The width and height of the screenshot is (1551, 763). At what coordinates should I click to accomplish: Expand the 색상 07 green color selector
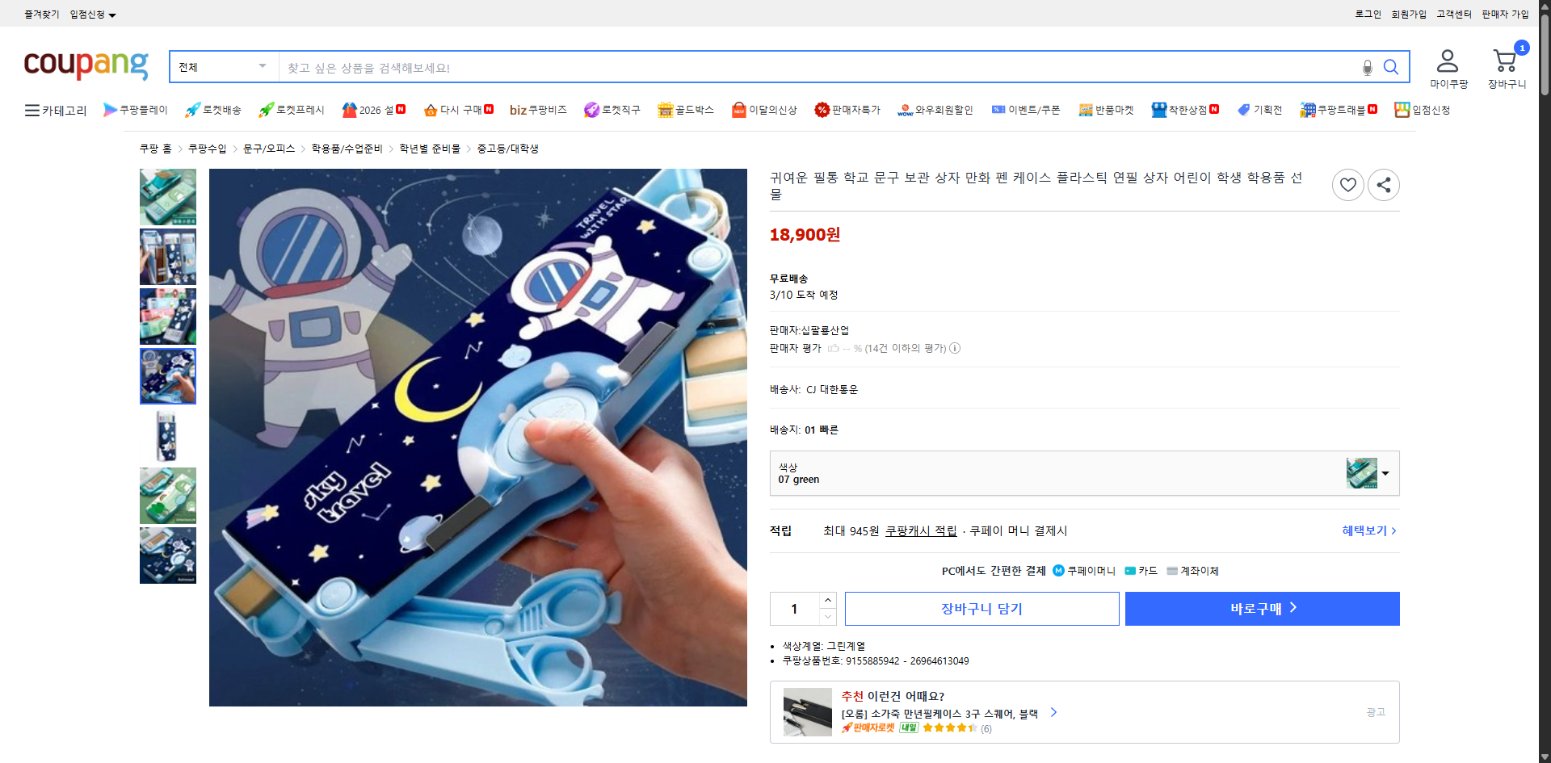(1385, 473)
